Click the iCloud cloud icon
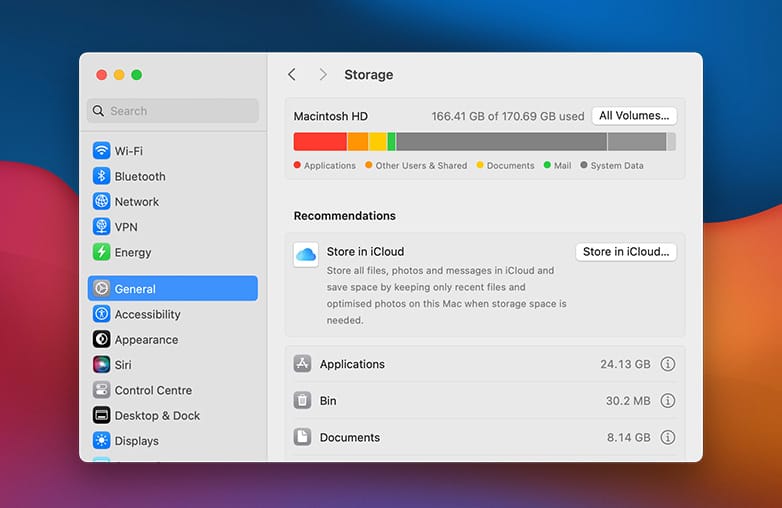782x508 pixels. coord(306,255)
